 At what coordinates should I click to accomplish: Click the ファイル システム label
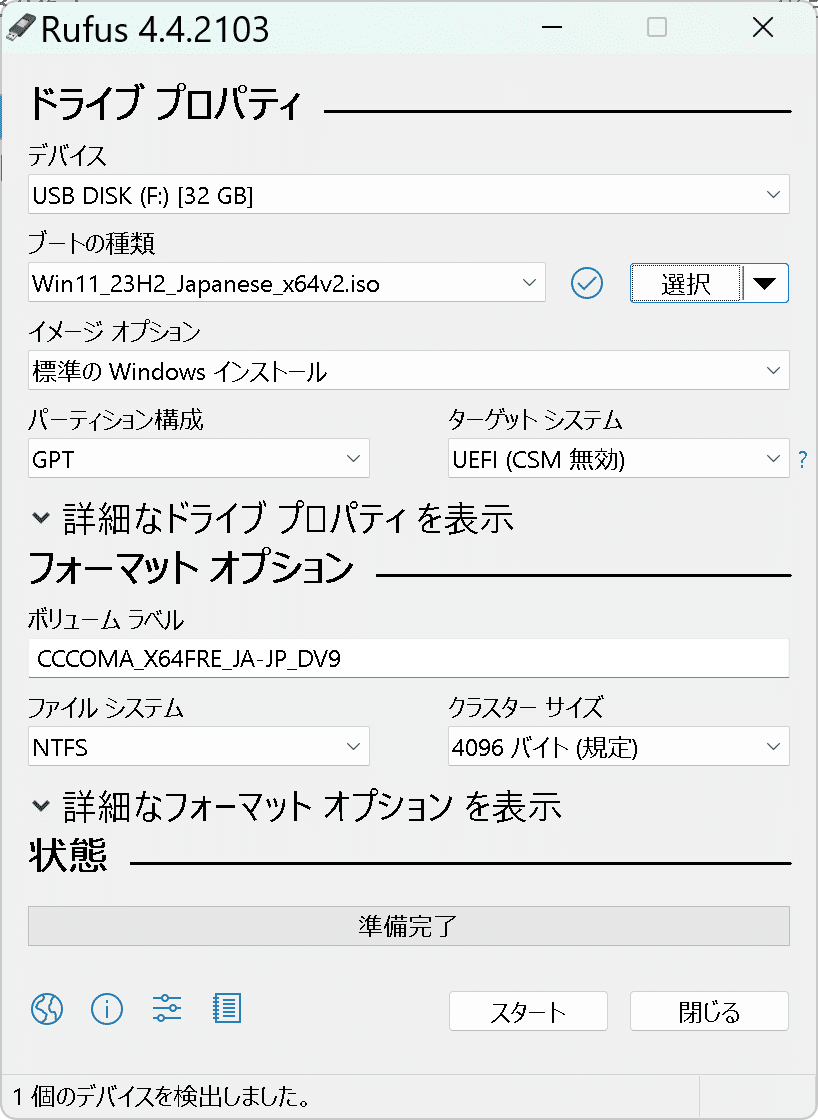pyautogui.click(x=106, y=707)
